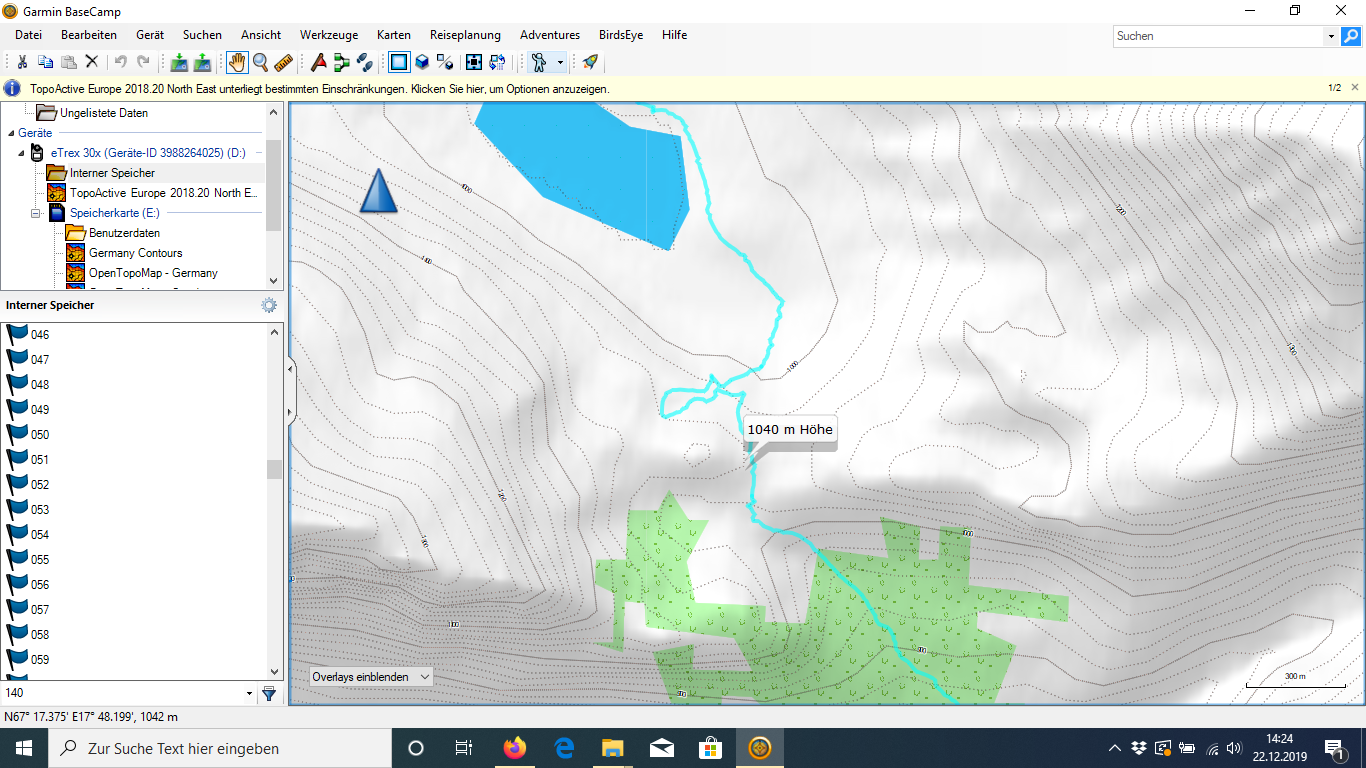
Task: Open the Werkzeuge menu
Action: pos(329,35)
